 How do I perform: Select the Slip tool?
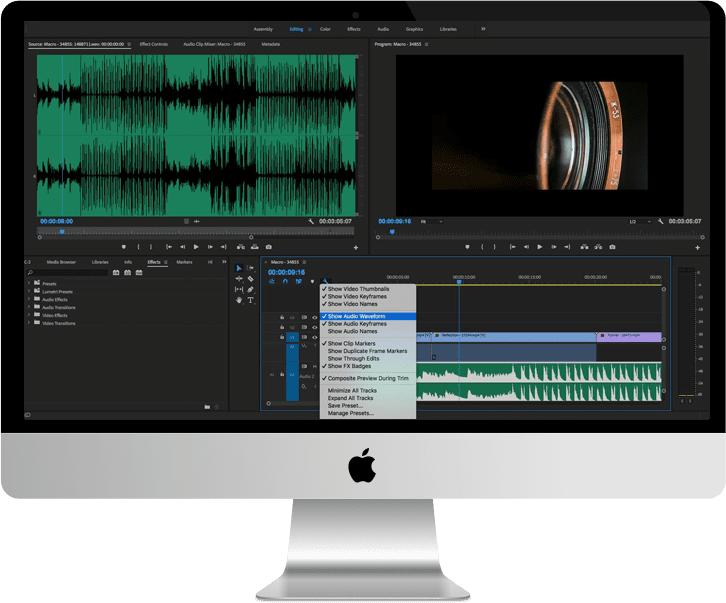(x=239, y=289)
